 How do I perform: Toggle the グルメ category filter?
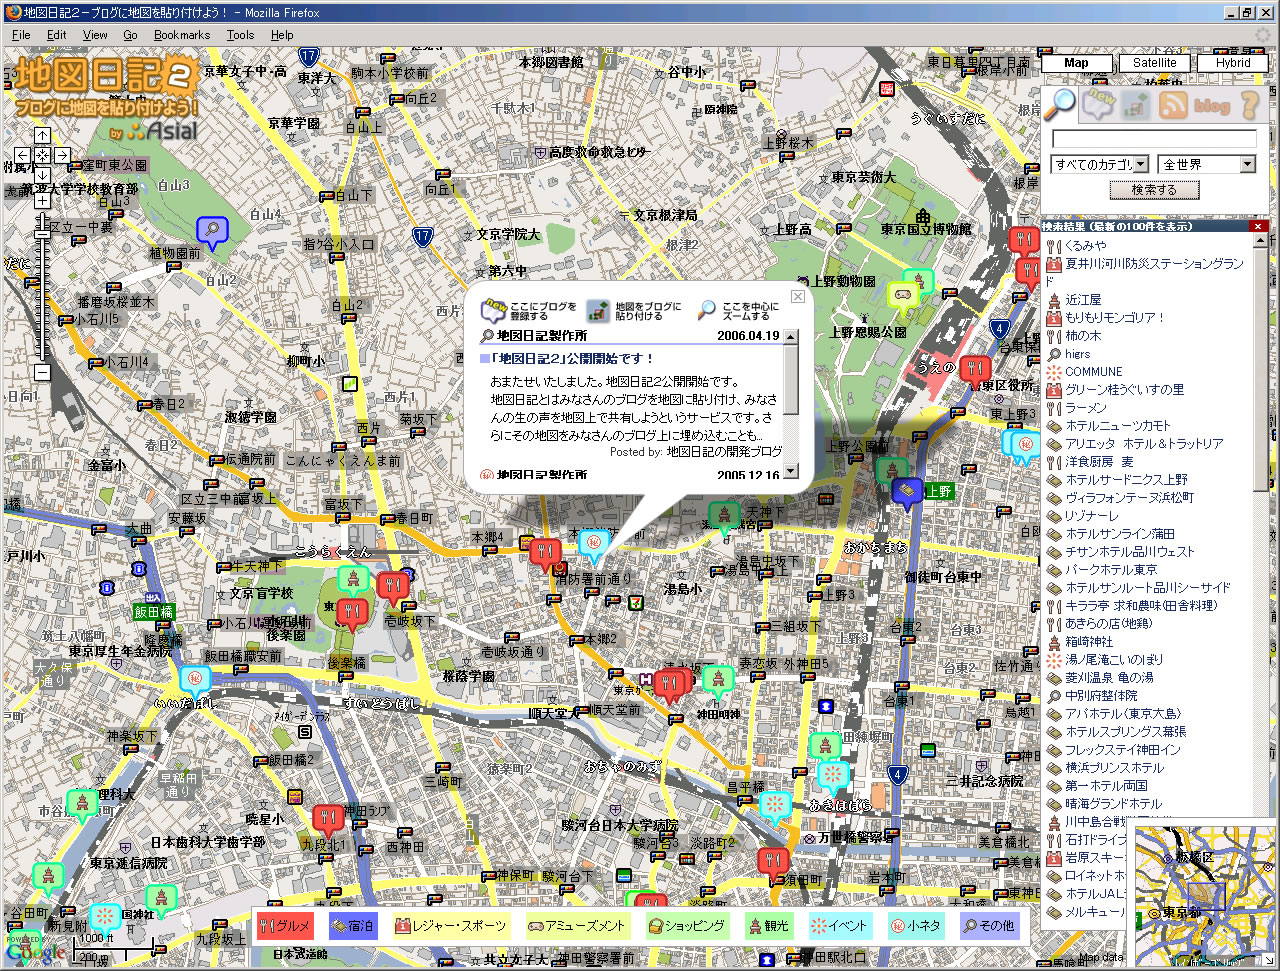[285, 926]
